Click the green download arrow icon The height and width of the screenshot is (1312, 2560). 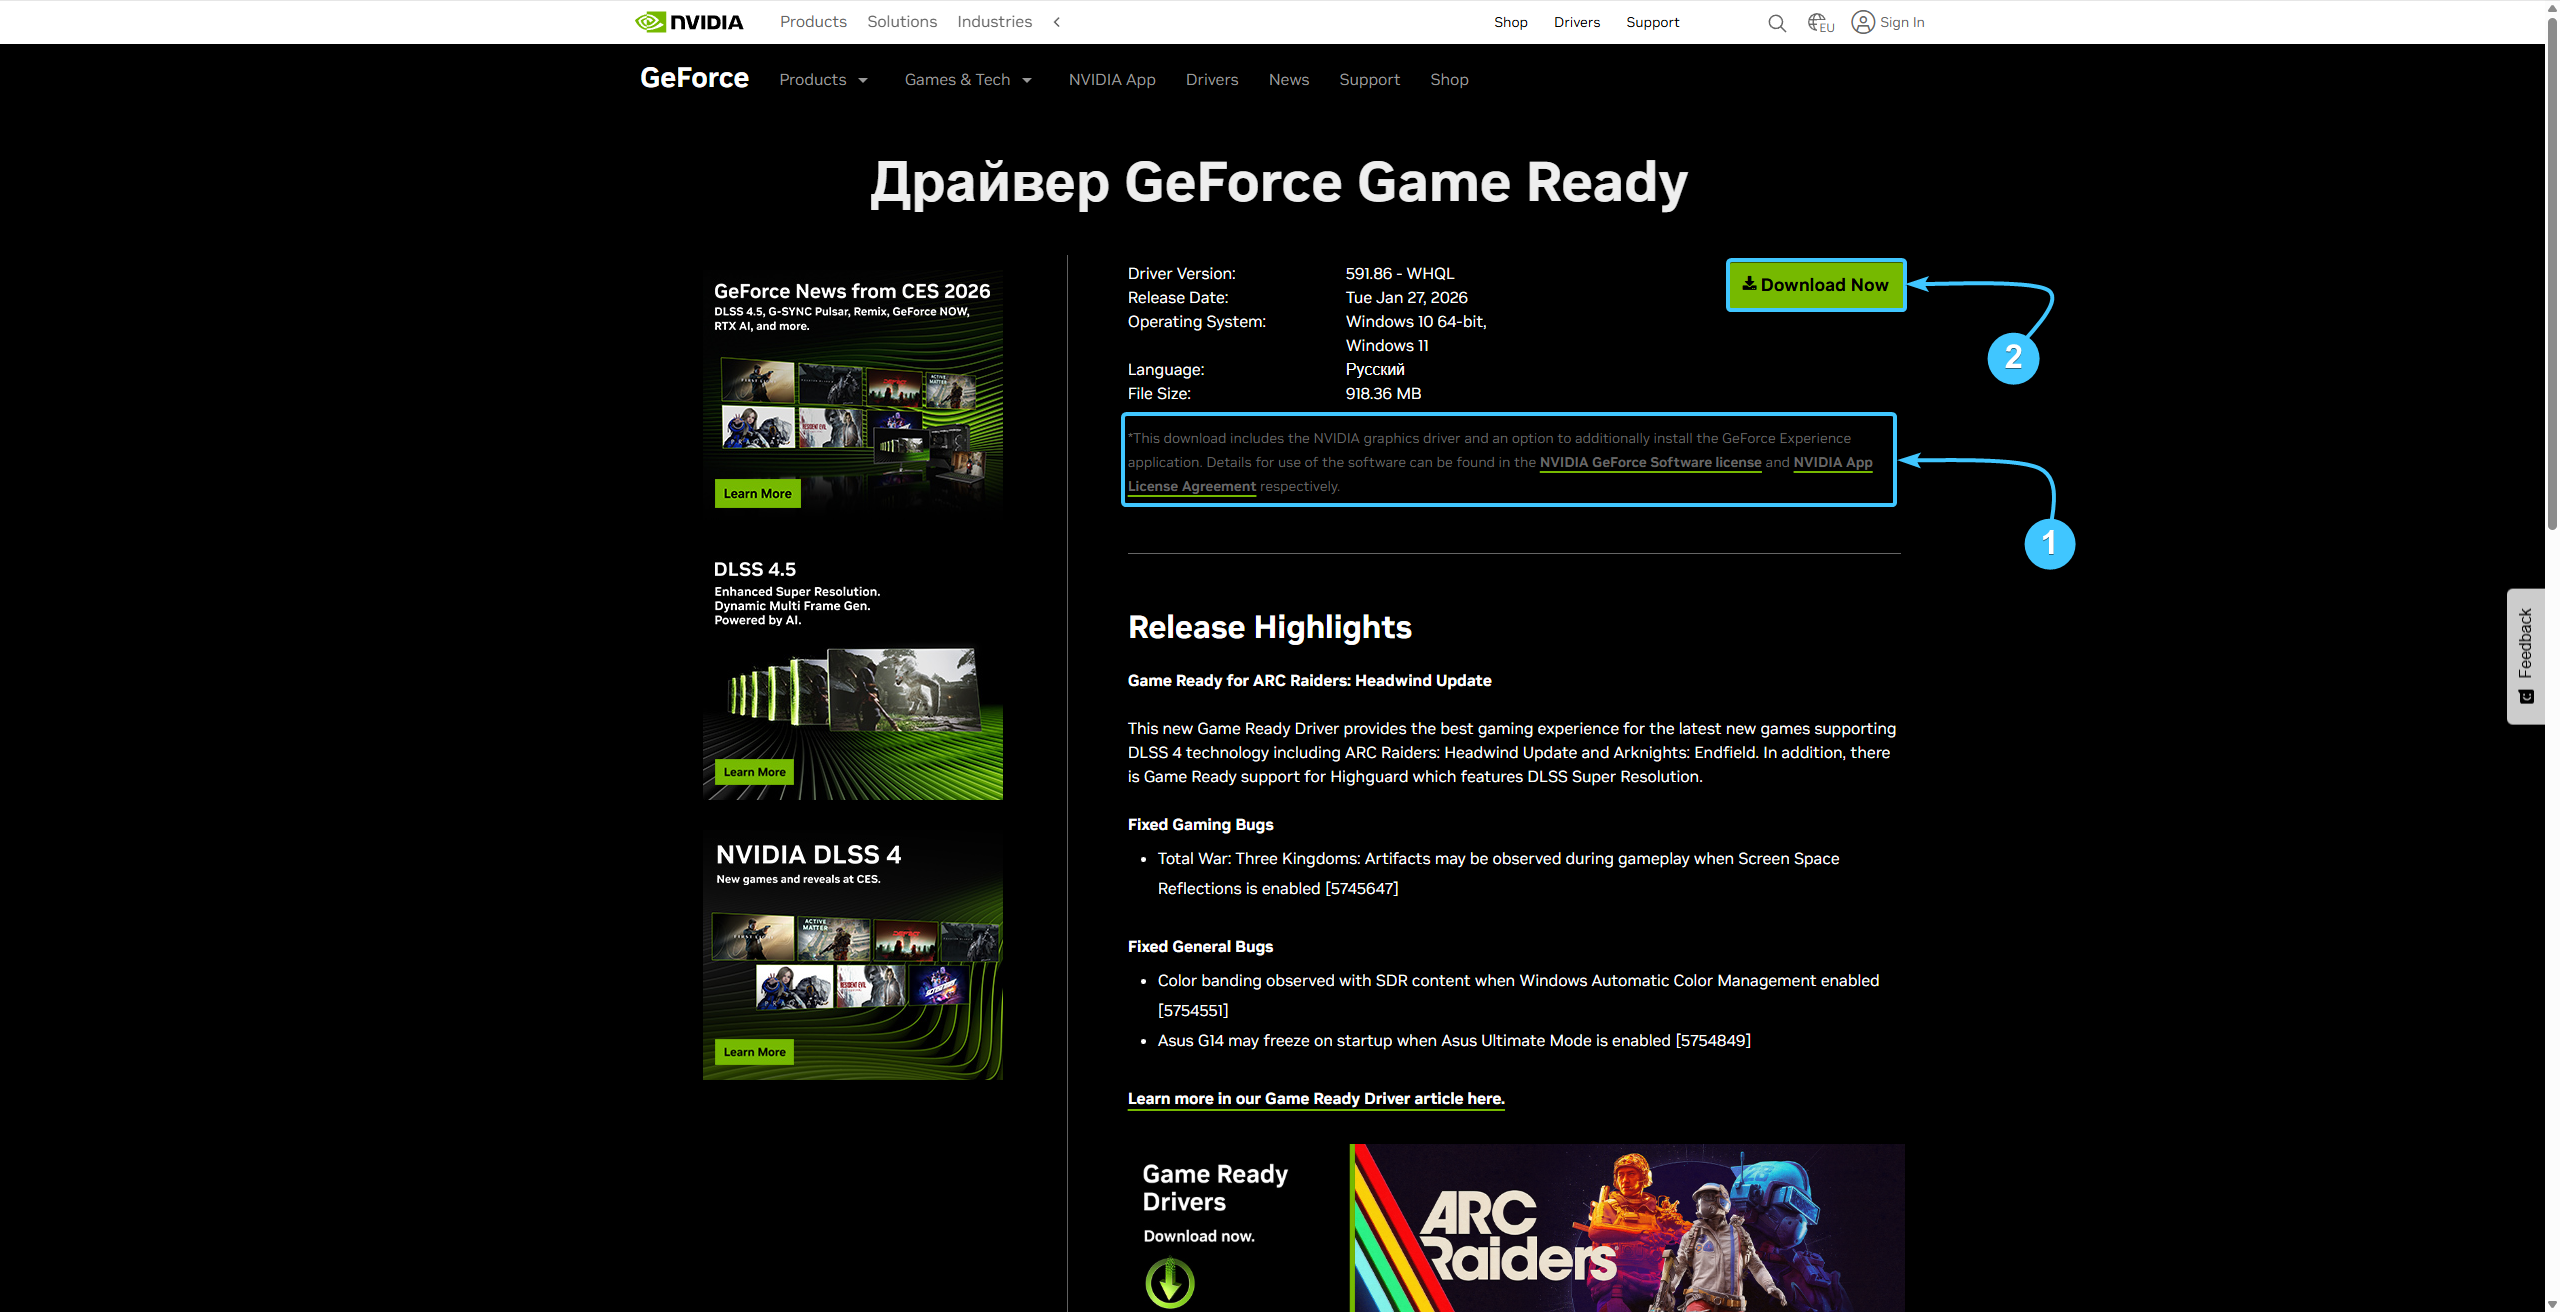(1169, 1282)
